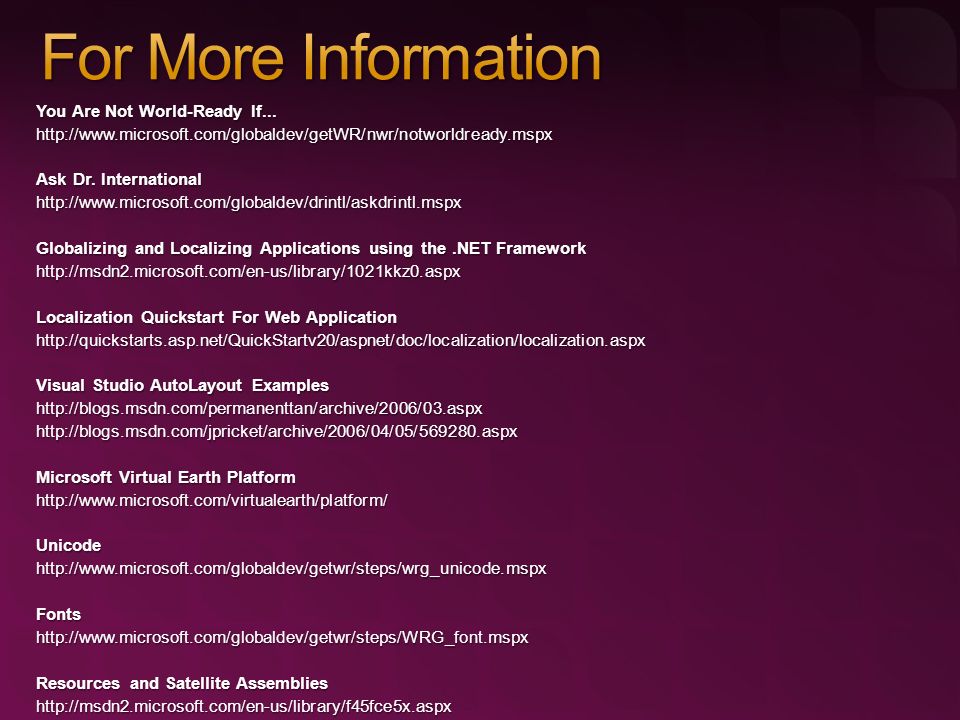This screenshot has height=720, width=960.
Task: Click the 'Microsoft Virtual Earth Platform' heading
Action: [x=166, y=478]
